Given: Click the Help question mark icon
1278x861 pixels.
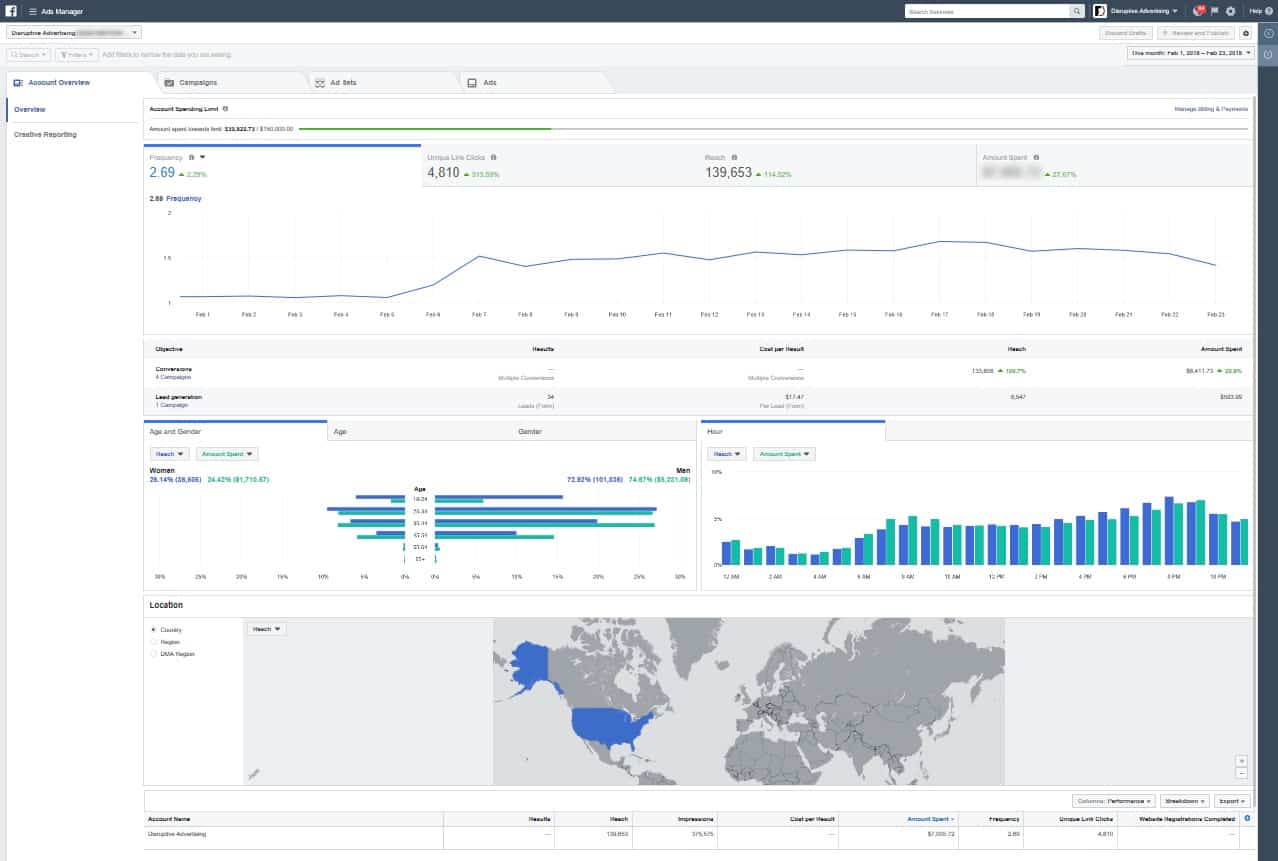Looking at the screenshot, I should tap(1269, 11).
